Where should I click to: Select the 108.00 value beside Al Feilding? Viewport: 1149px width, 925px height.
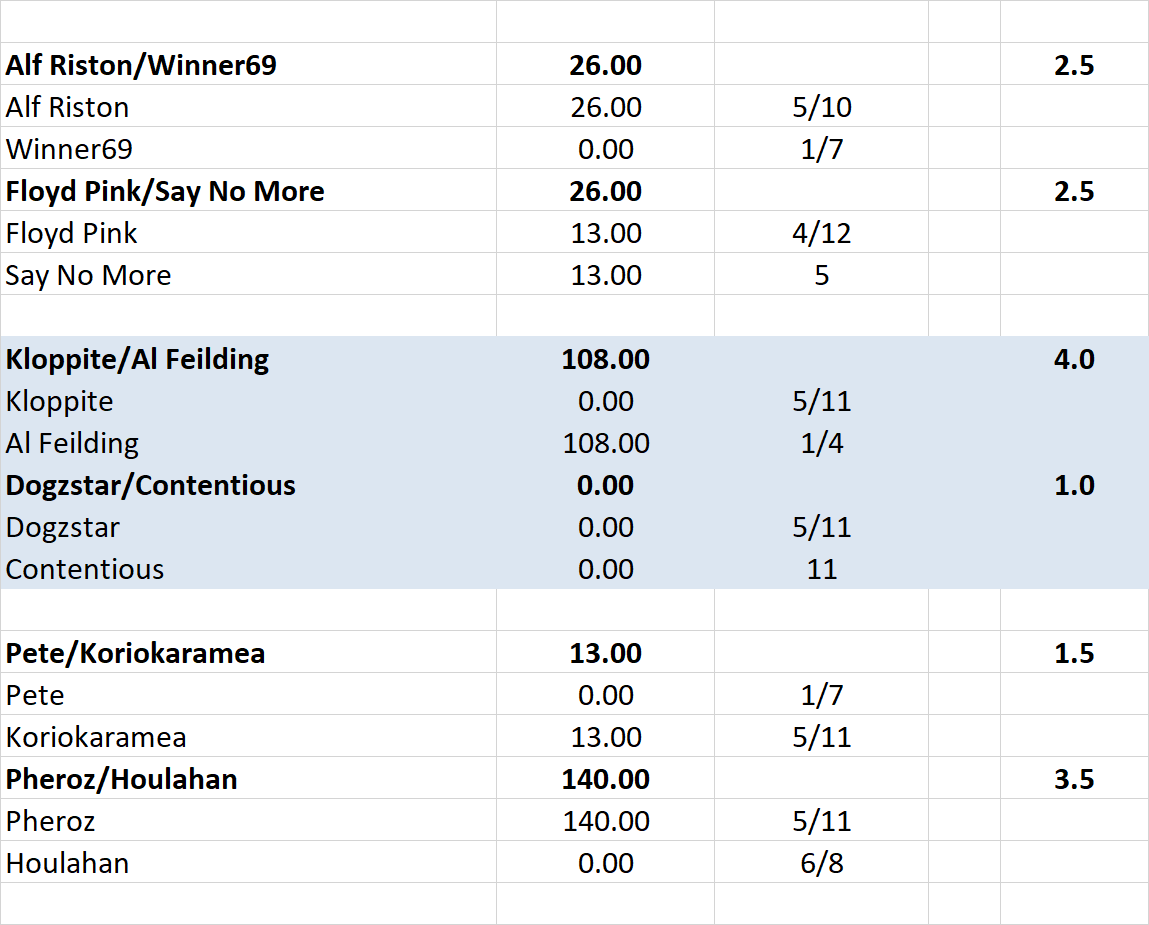(605, 444)
